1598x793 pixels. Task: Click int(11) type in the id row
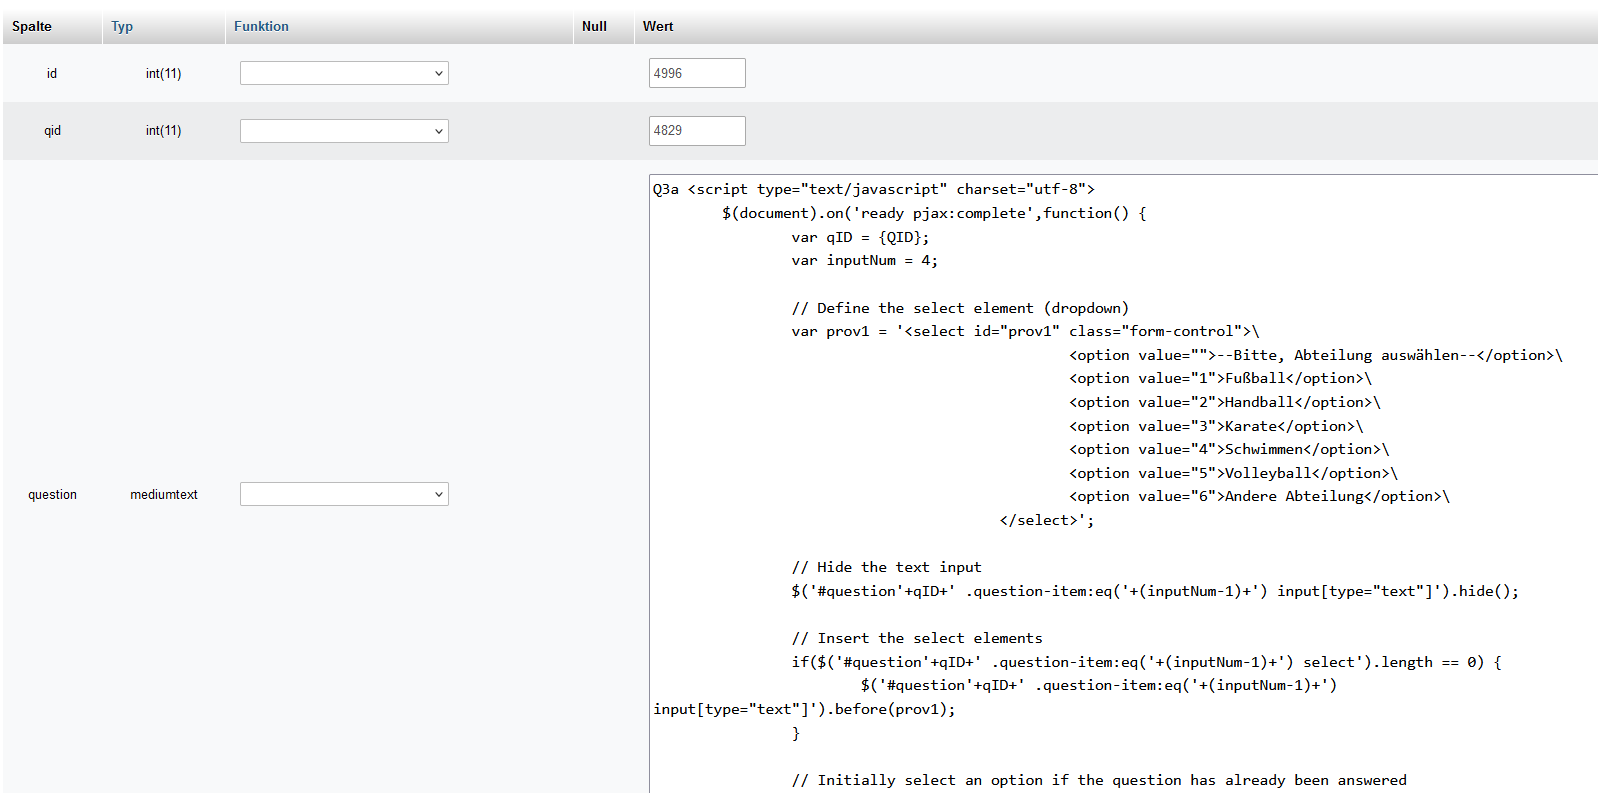click(x=163, y=74)
